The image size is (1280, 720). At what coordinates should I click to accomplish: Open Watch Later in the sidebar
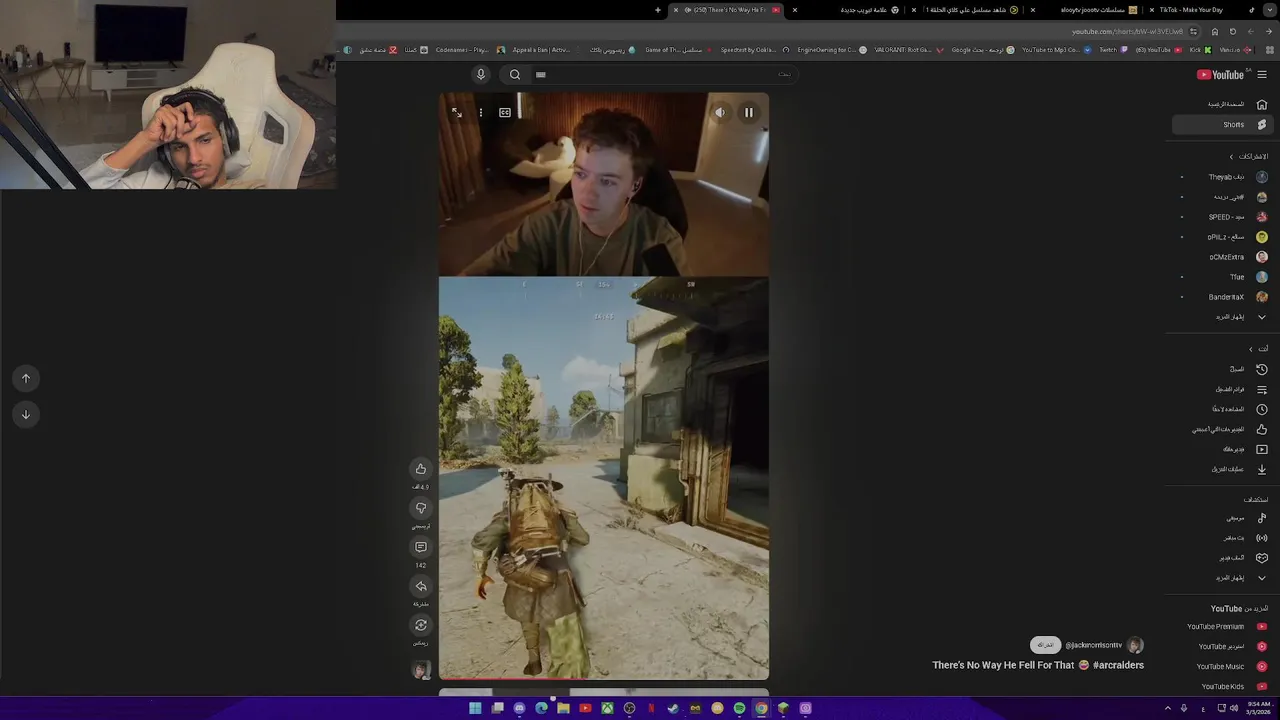pyautogui.click(x=1222, y=409)
